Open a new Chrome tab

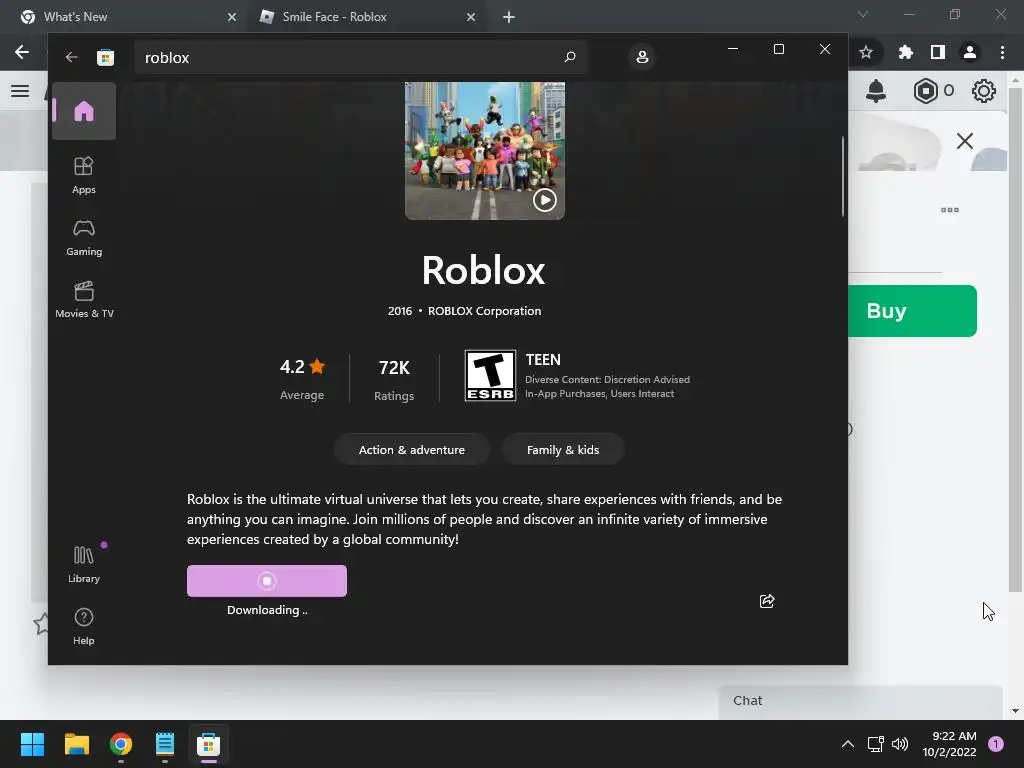point(509,17)
